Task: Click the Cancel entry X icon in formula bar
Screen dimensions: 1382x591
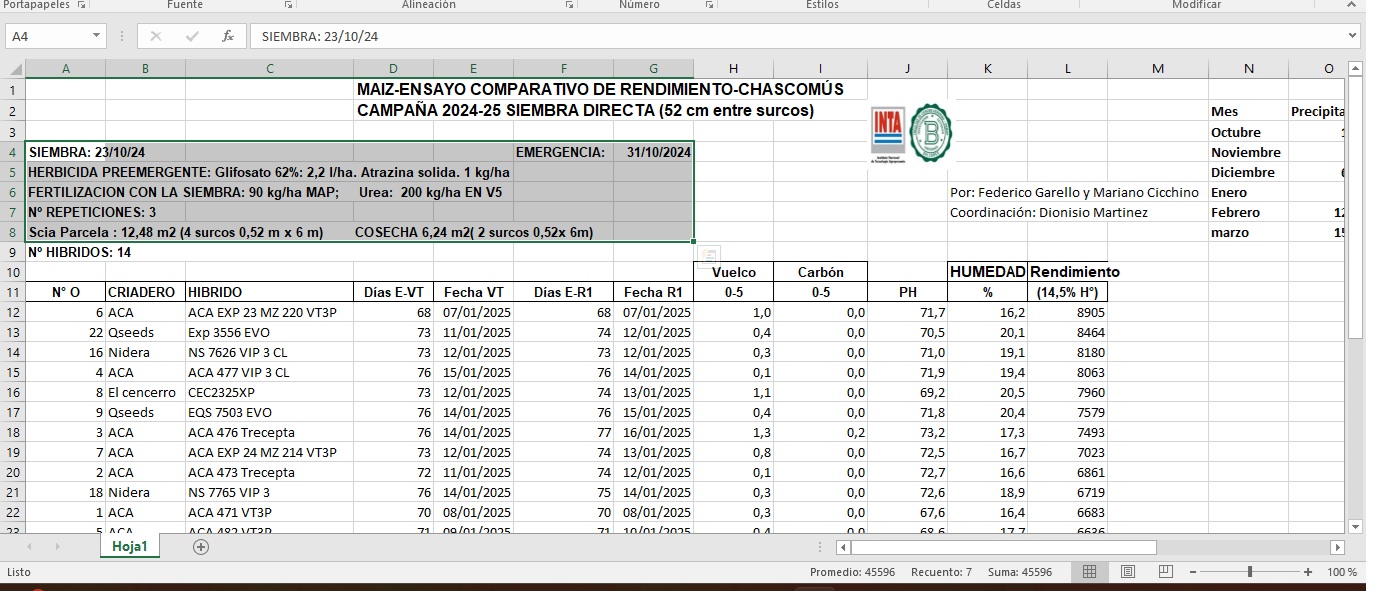Action: click(156, 36)
